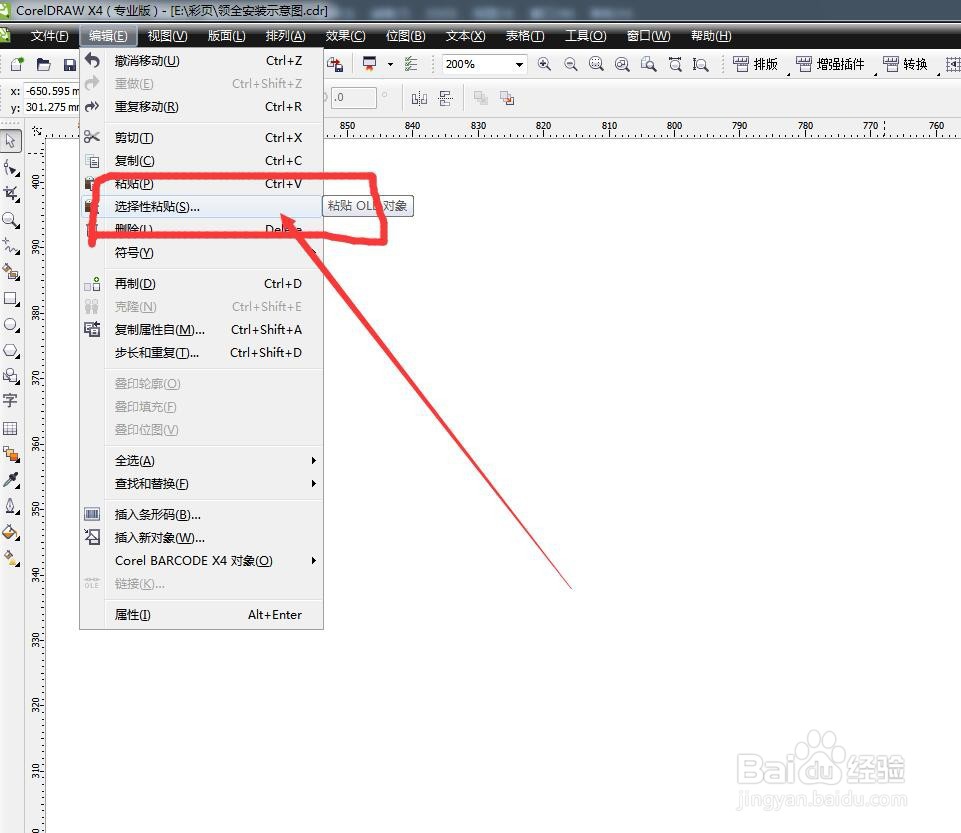Choose 剪切(T) menu entry
961x833 pixels.
click(x=202, y=138)
